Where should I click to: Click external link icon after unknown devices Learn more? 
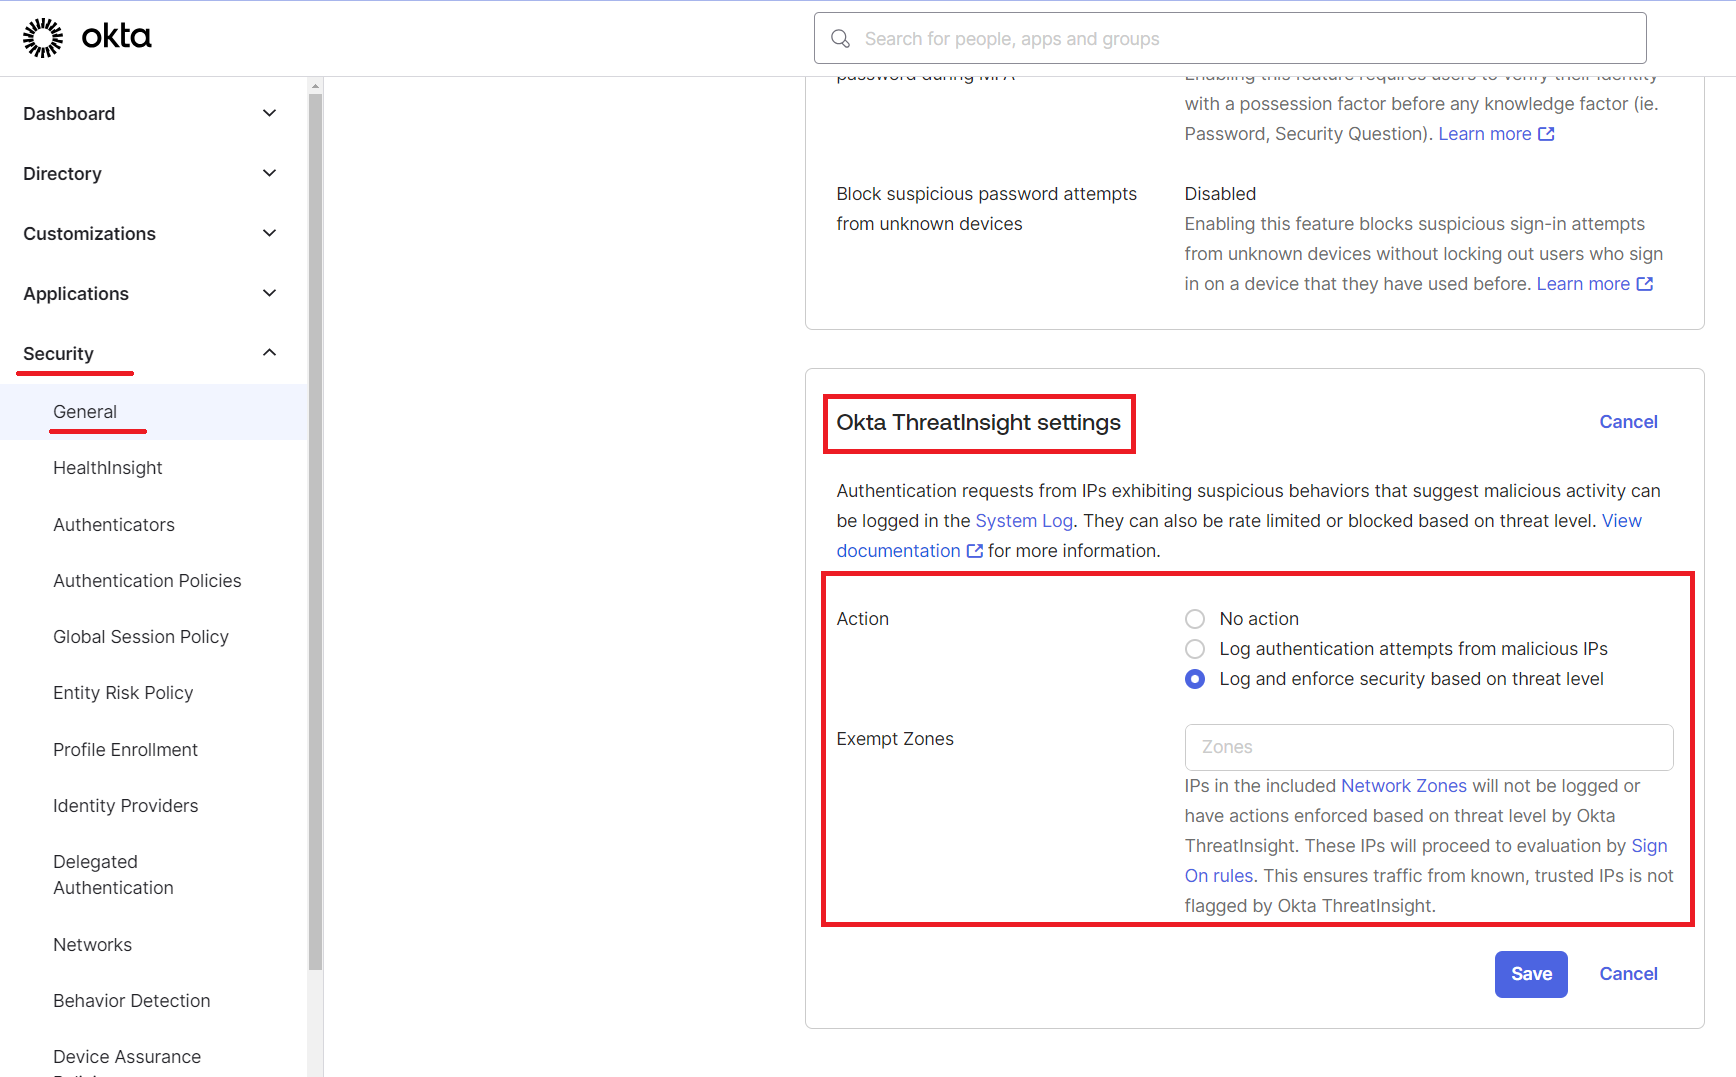click(1645, 284)
